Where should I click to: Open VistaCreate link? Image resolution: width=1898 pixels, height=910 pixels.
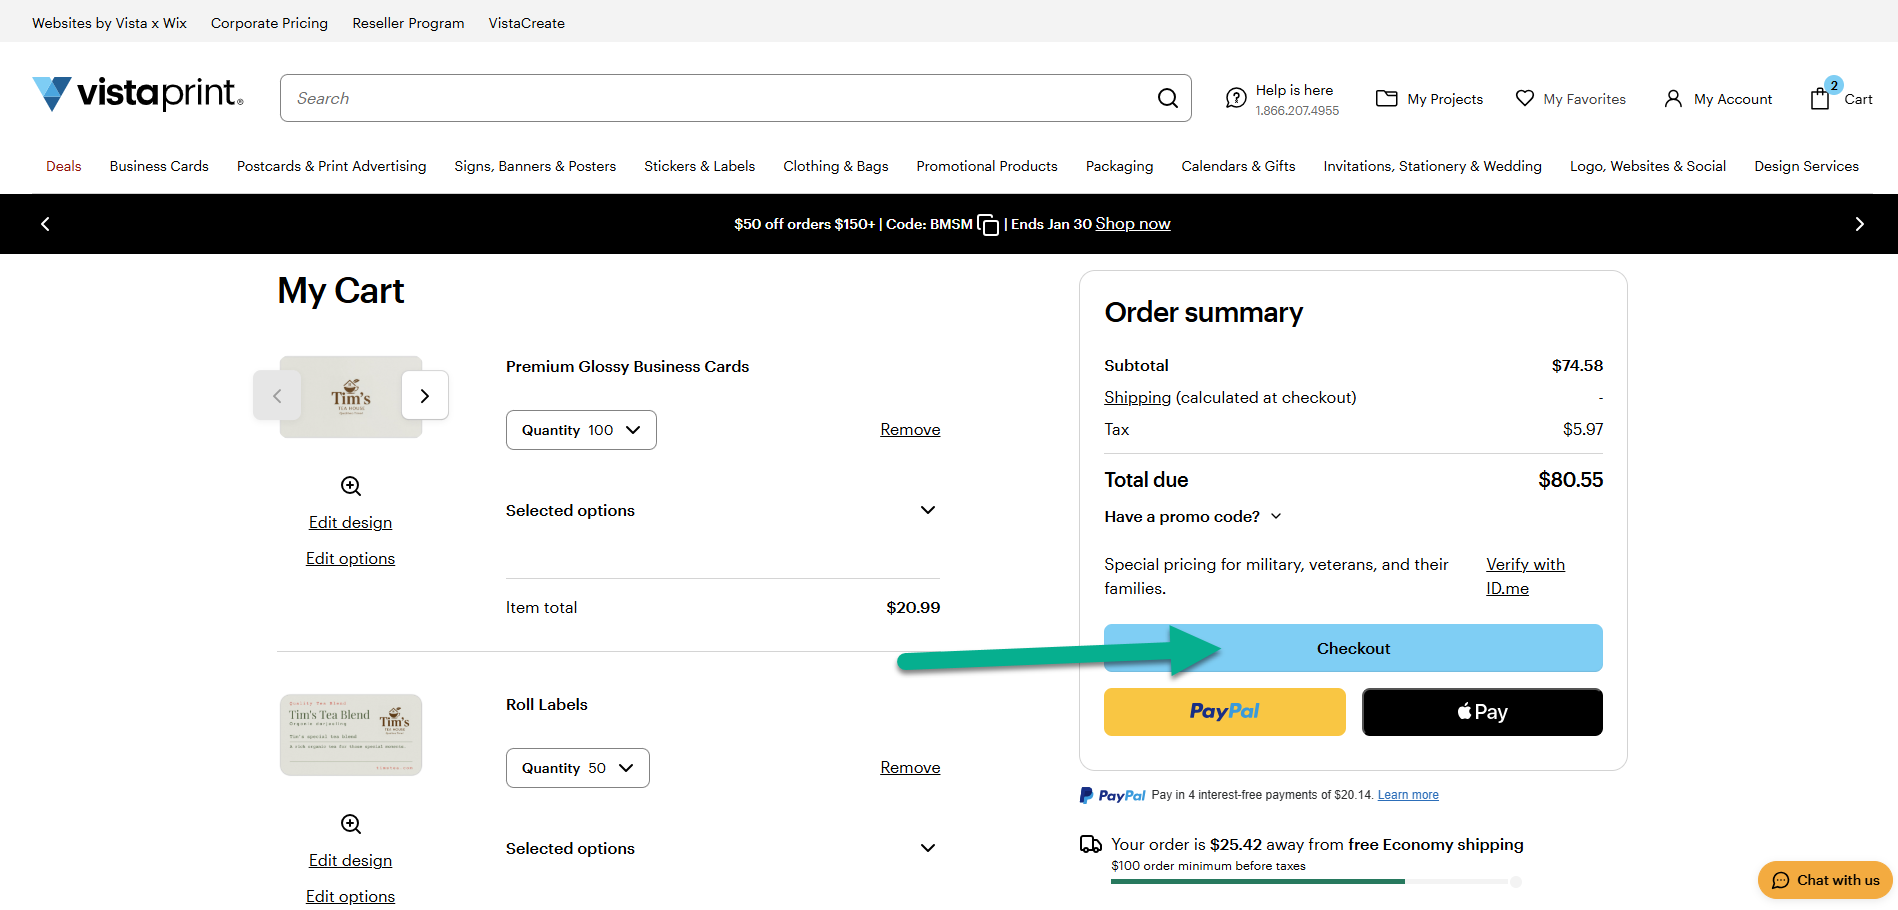[526, 23]
